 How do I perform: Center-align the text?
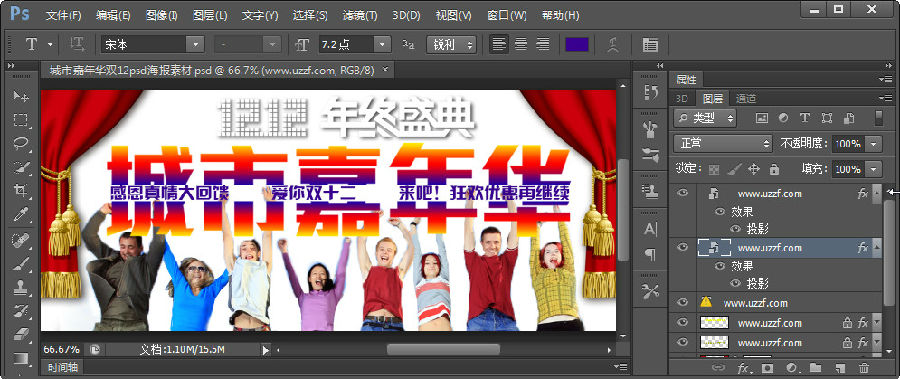click(521, 44)
